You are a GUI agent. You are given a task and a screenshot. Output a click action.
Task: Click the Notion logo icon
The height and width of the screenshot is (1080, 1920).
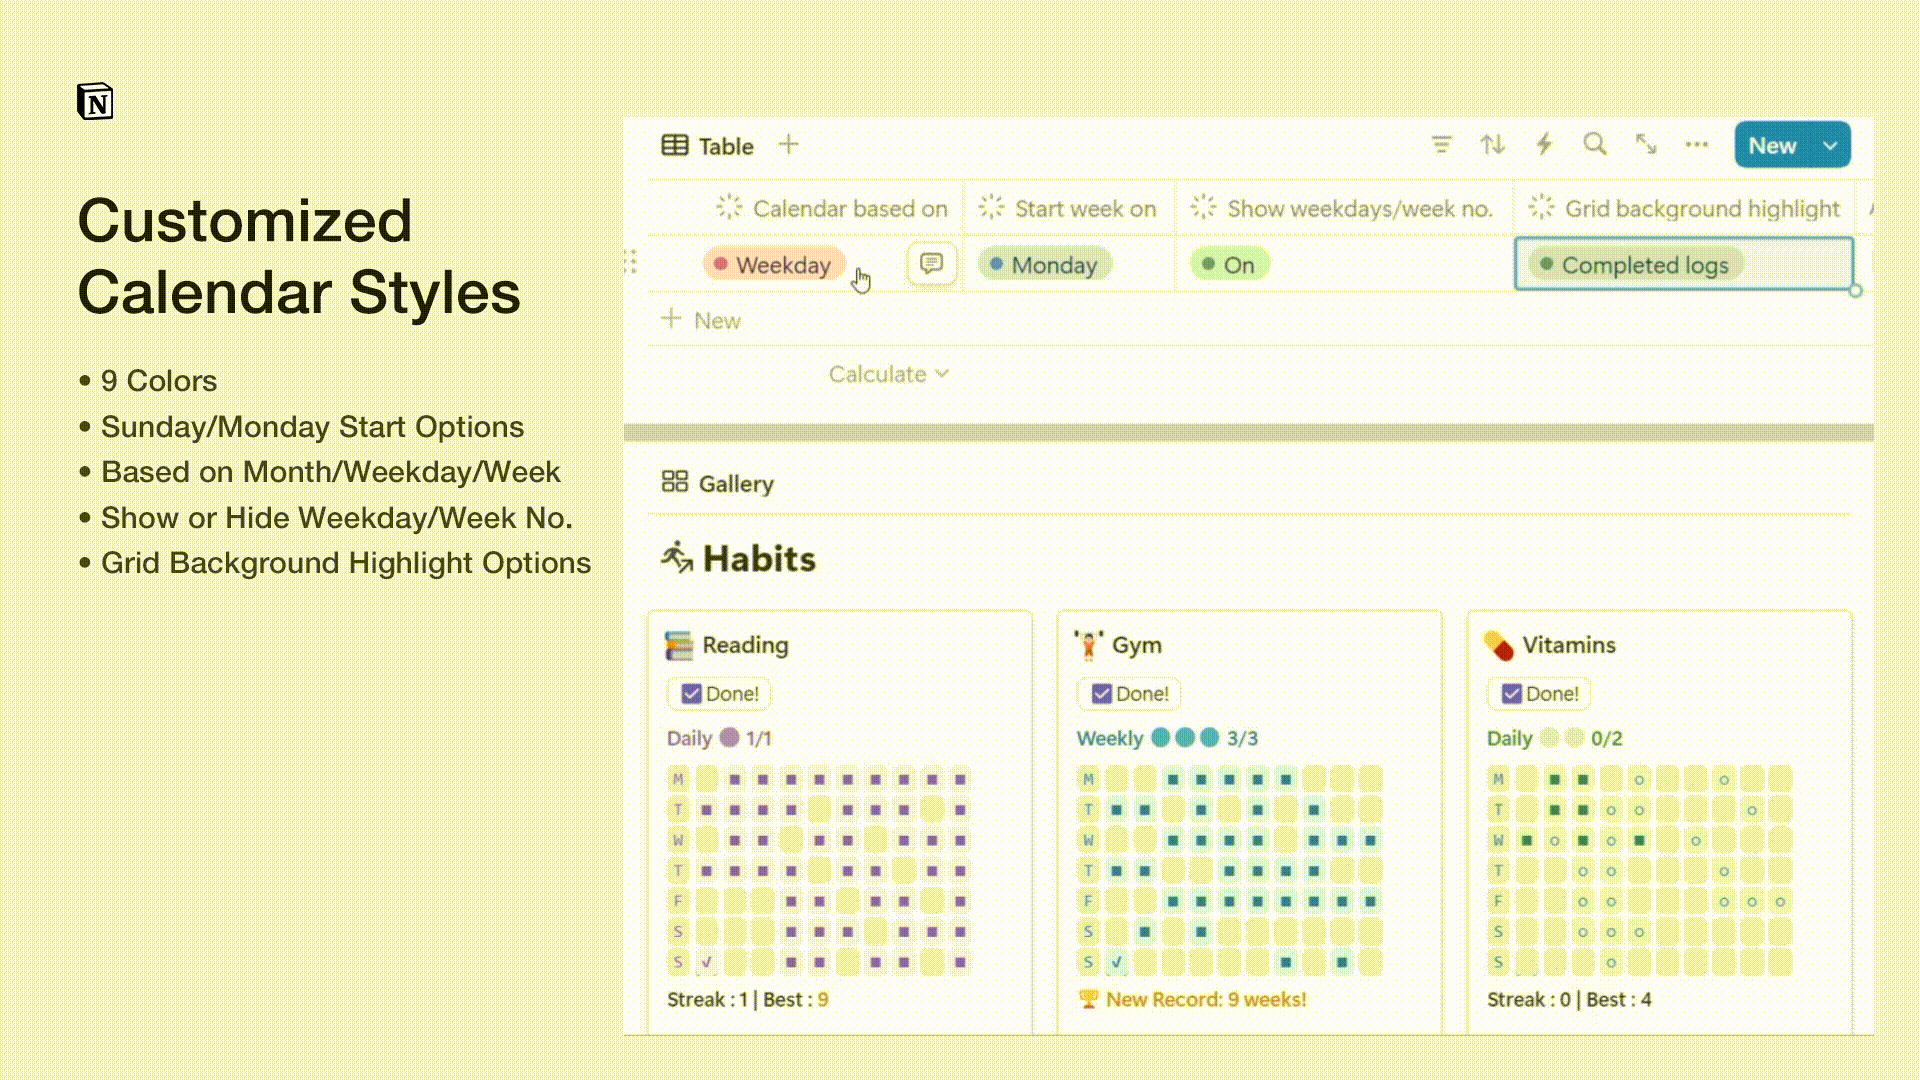click(95, 102)
